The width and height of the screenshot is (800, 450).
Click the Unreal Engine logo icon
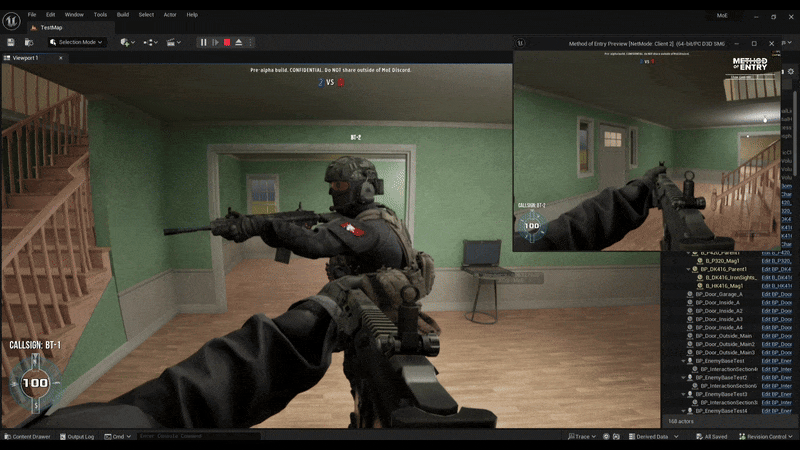coord(11,21)
